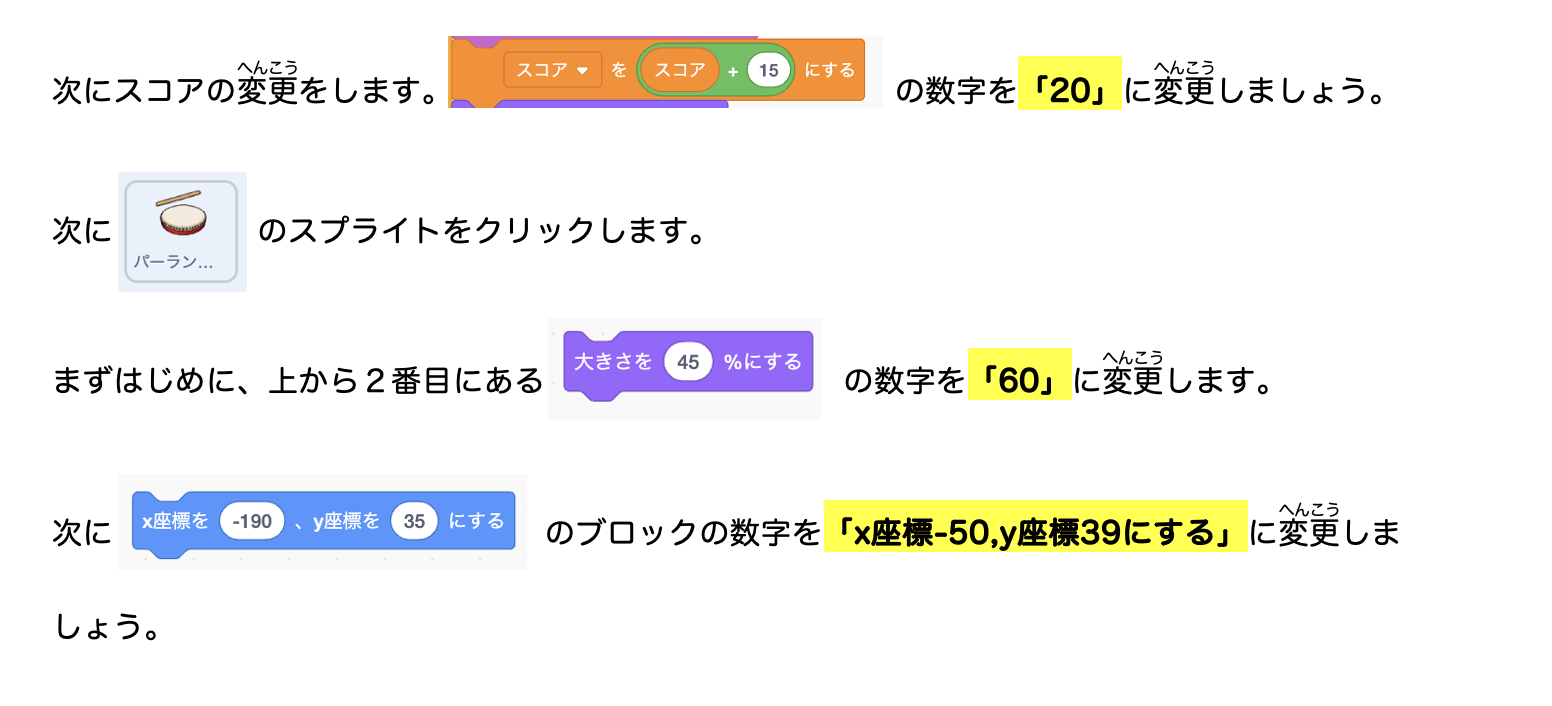1552x706 pixels.
Task: Click the 45 value in the size block
Action: tap(688, 361)
